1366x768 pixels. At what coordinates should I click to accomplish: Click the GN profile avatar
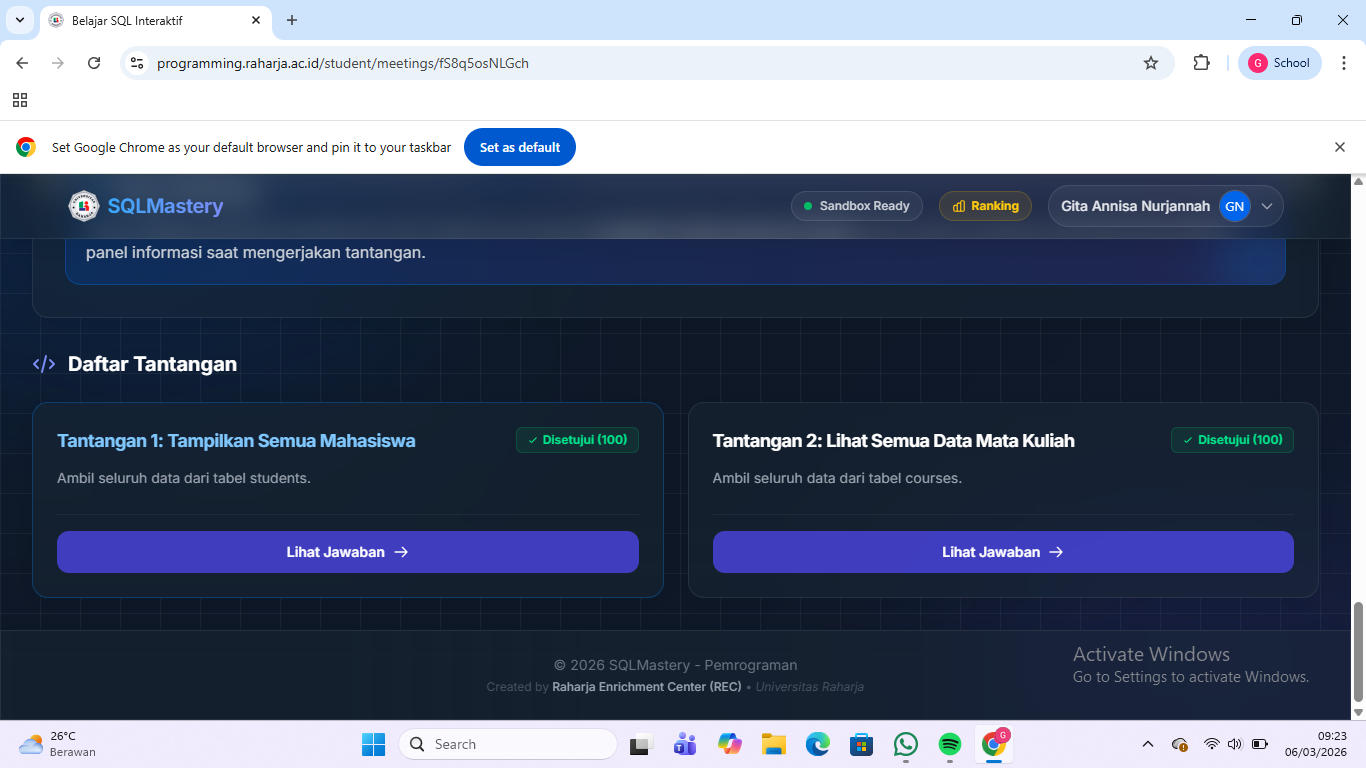tap(1234, 206)
